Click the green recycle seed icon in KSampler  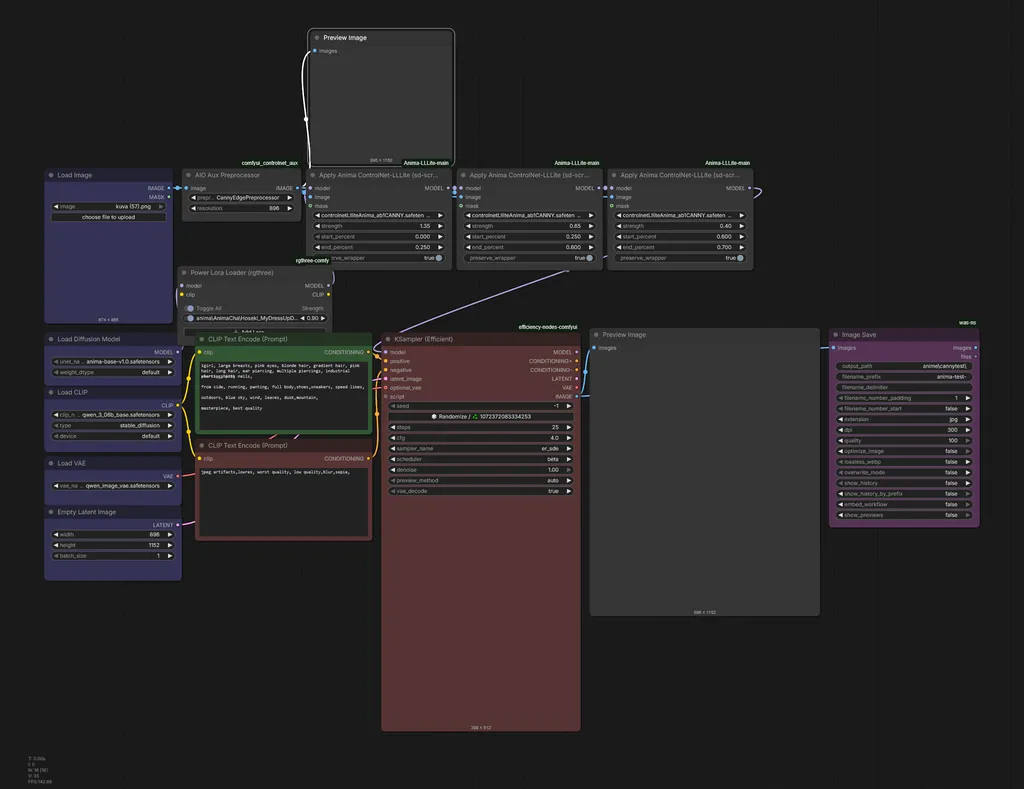point(475,417)
